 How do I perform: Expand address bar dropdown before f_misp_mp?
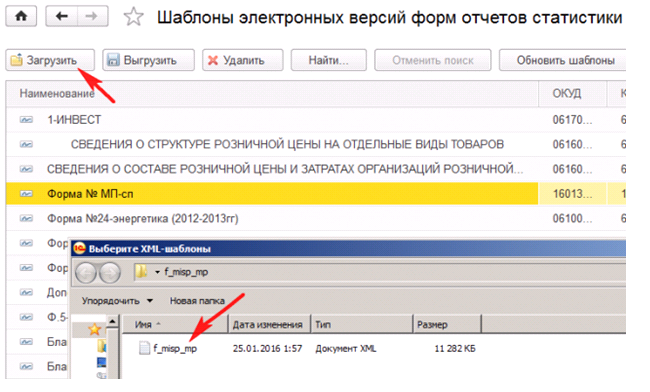pos(157,272)
